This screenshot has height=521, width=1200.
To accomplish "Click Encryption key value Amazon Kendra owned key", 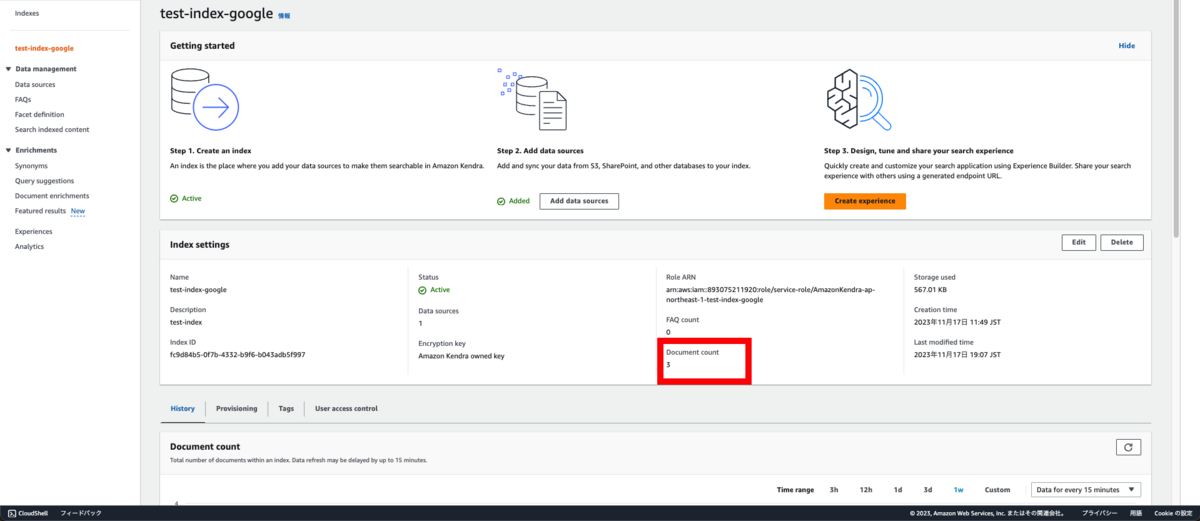I will point(461,355).
